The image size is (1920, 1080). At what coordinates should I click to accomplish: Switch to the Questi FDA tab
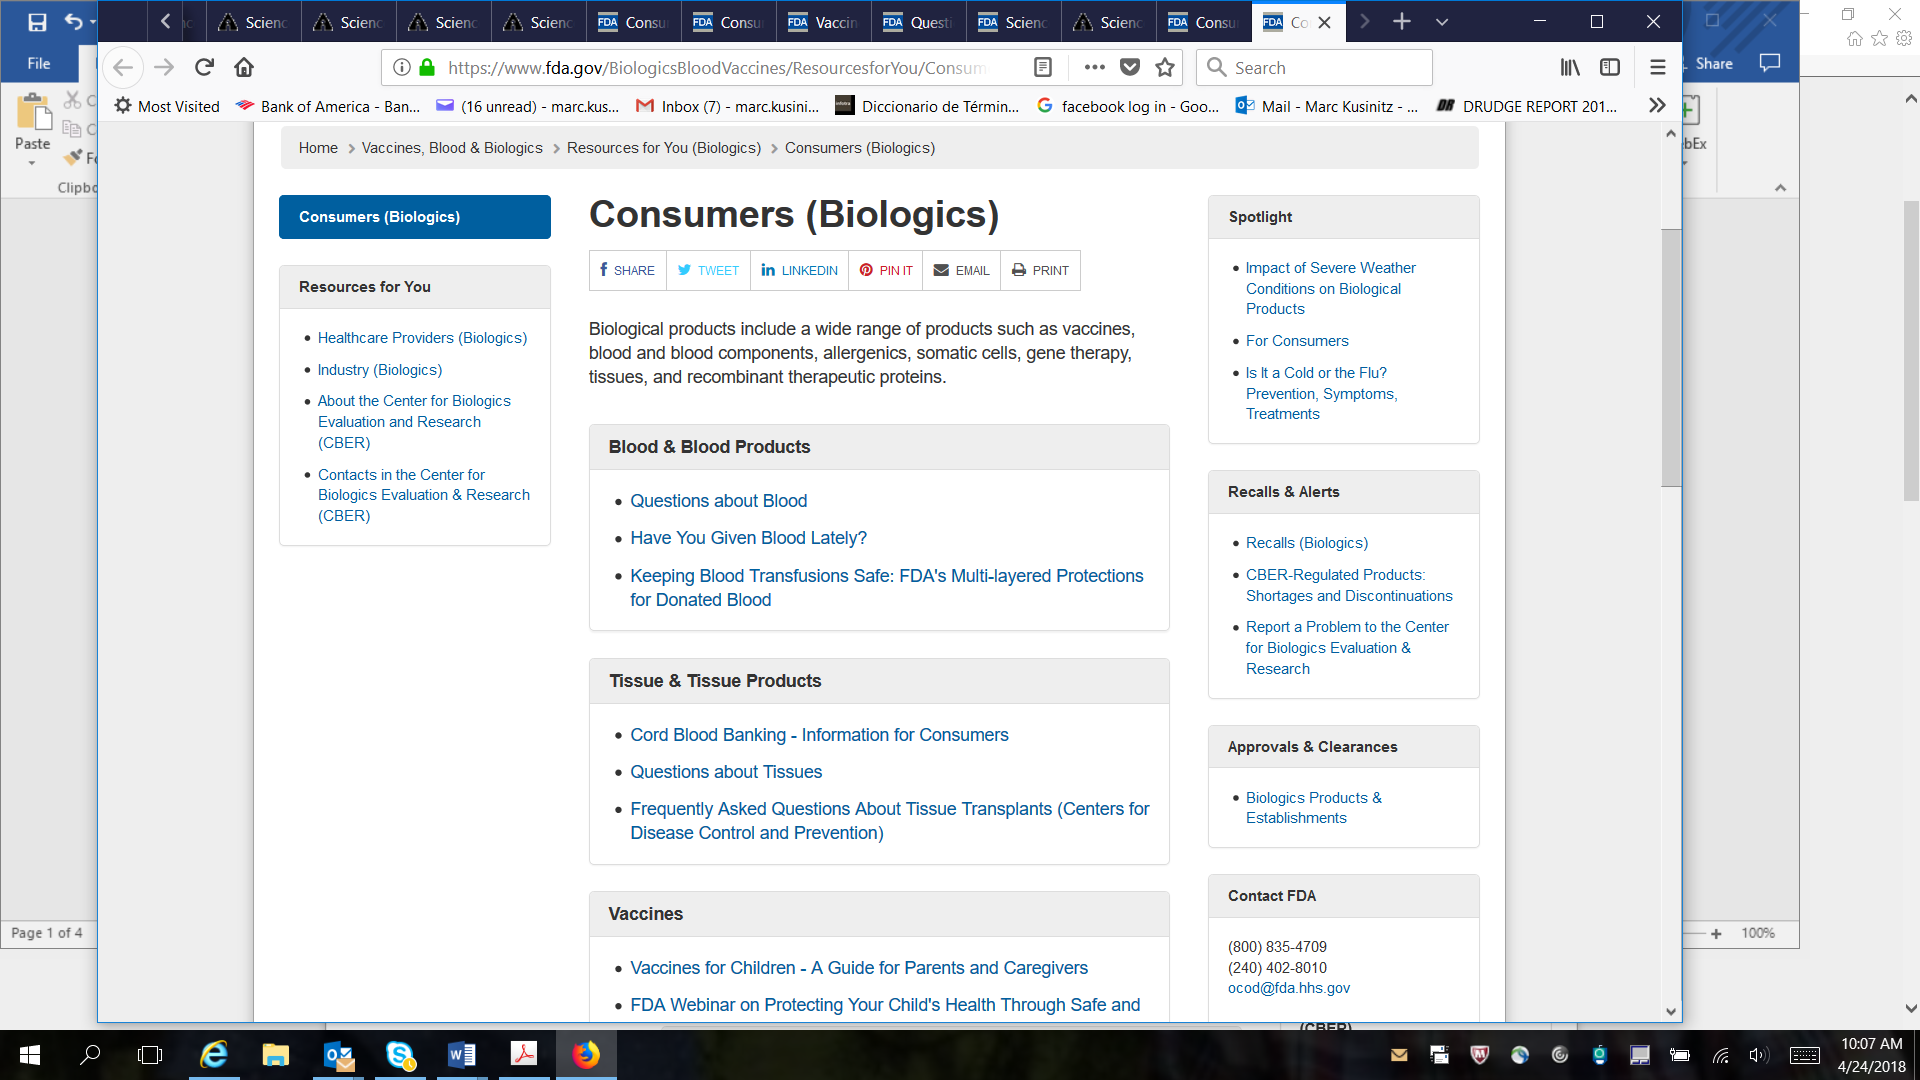click(x=918, y=22)
